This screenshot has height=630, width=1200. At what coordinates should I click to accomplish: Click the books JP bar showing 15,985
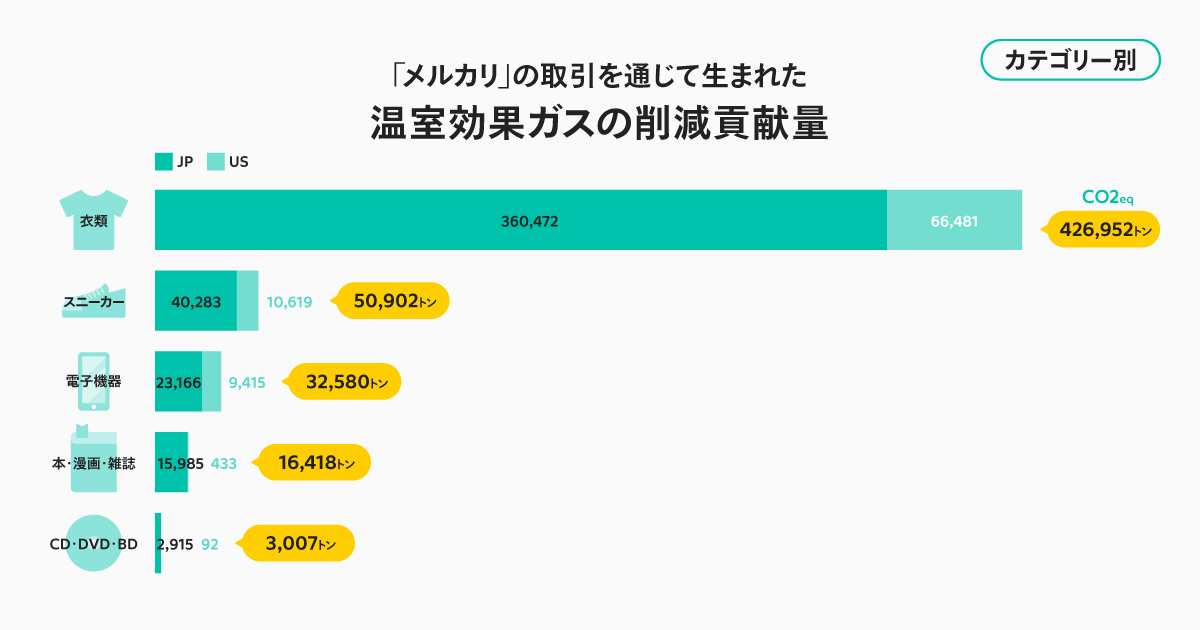point(171,462)
